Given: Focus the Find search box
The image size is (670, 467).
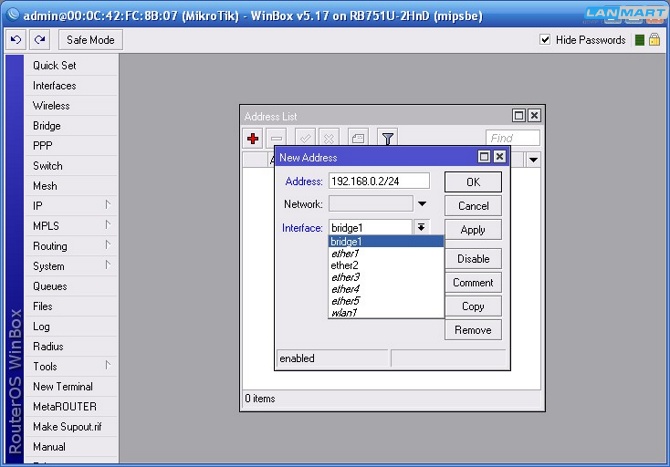Looking at the screenshot, I should [513, 138].
